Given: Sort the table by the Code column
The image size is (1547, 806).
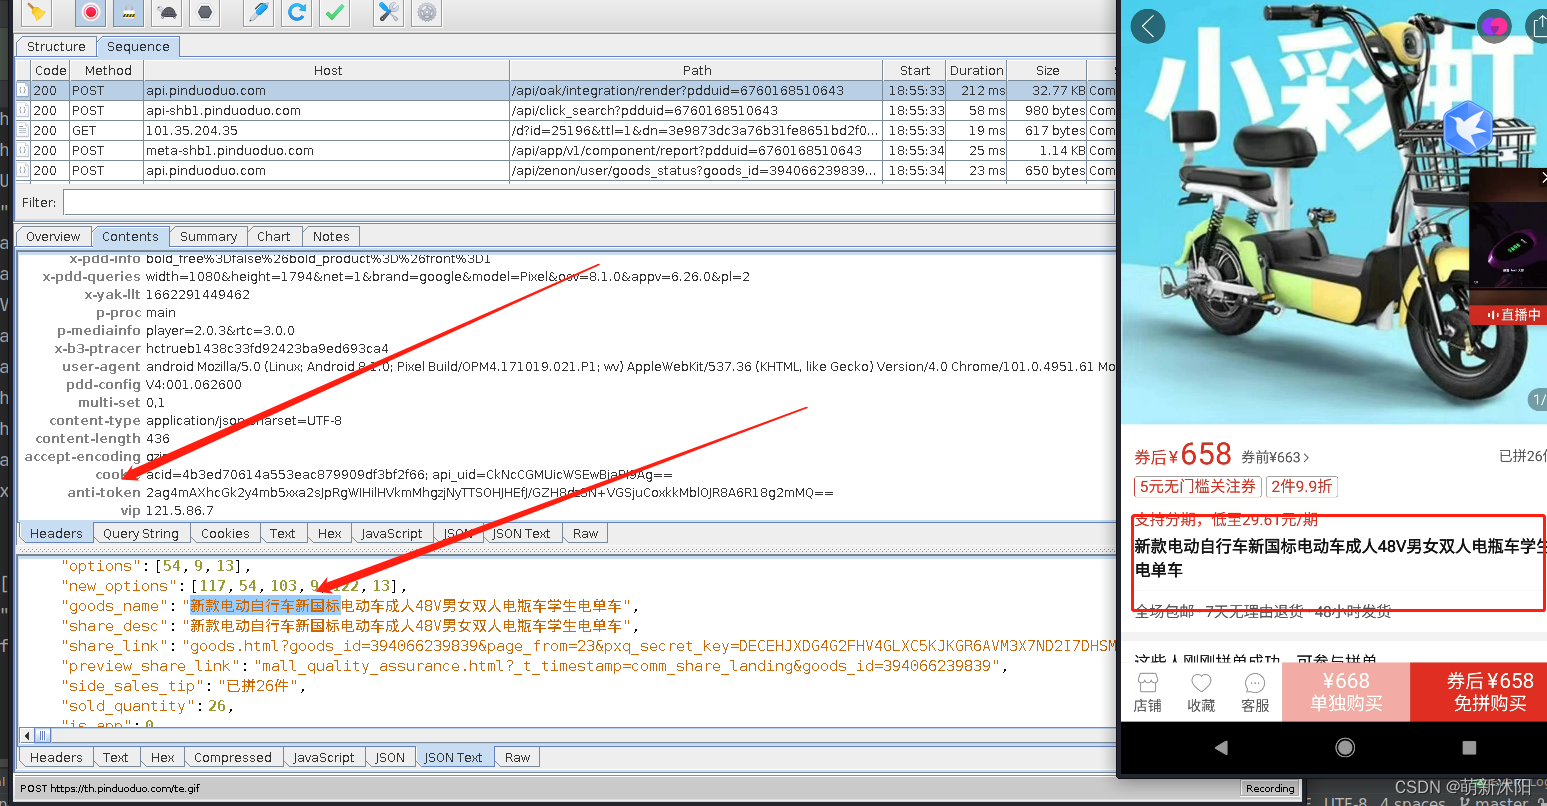Looking at the screenshot, I should [50, 70].
